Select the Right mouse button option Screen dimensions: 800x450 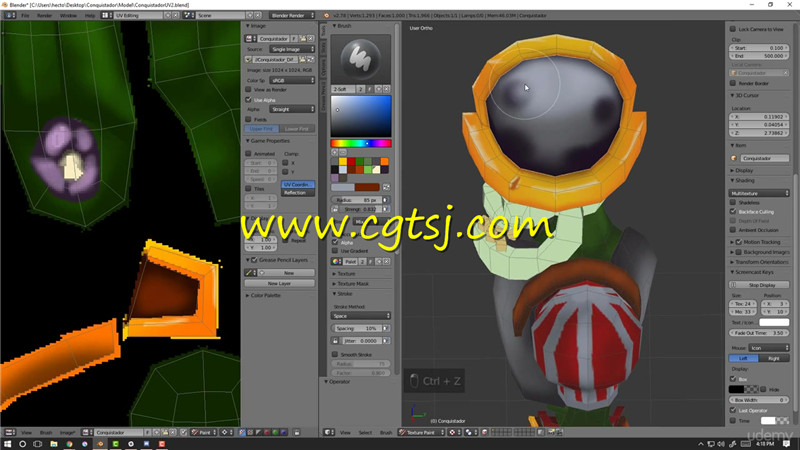pos(774,358)
